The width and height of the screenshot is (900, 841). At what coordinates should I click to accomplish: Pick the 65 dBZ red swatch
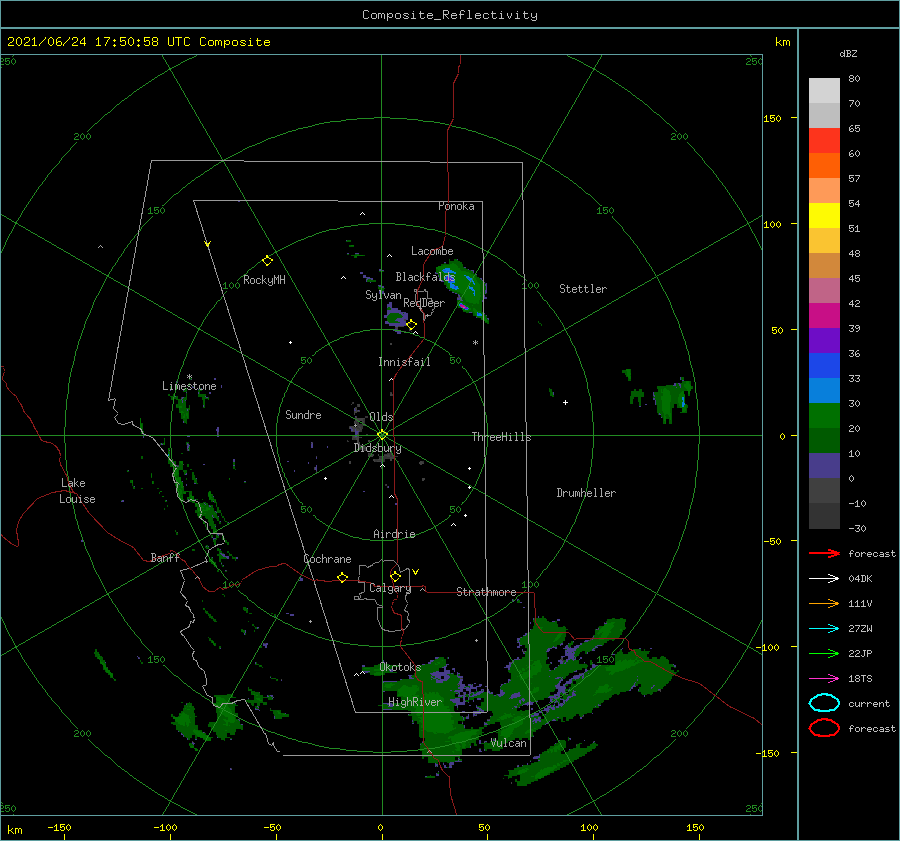click(x=824, y=140)
